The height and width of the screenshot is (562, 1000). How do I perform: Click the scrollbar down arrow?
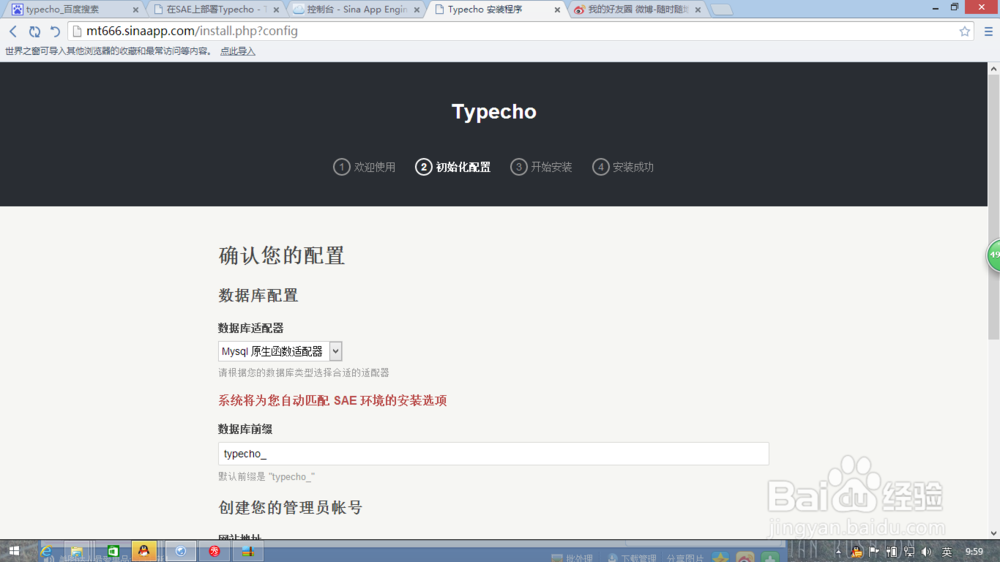point(994,533)
